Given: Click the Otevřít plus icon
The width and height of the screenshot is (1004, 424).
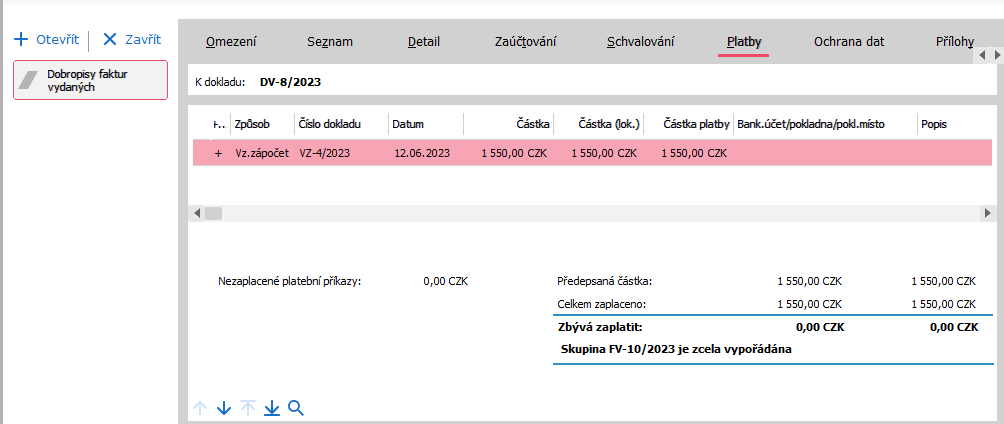Looking at the screenshot, I should click(21, 40).
